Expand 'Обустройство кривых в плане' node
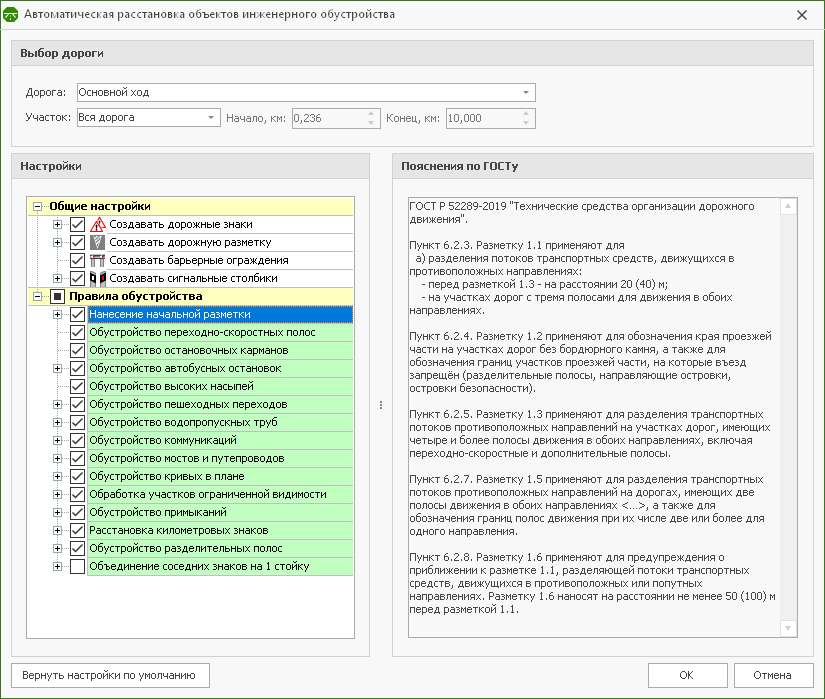The image size is (825, 699). [57, 477]
